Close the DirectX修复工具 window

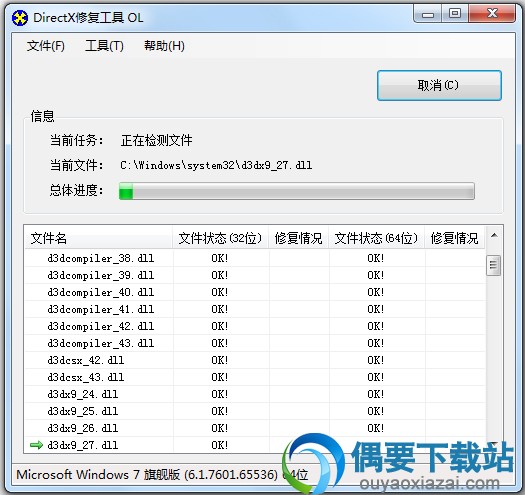(x=492, y=14)
